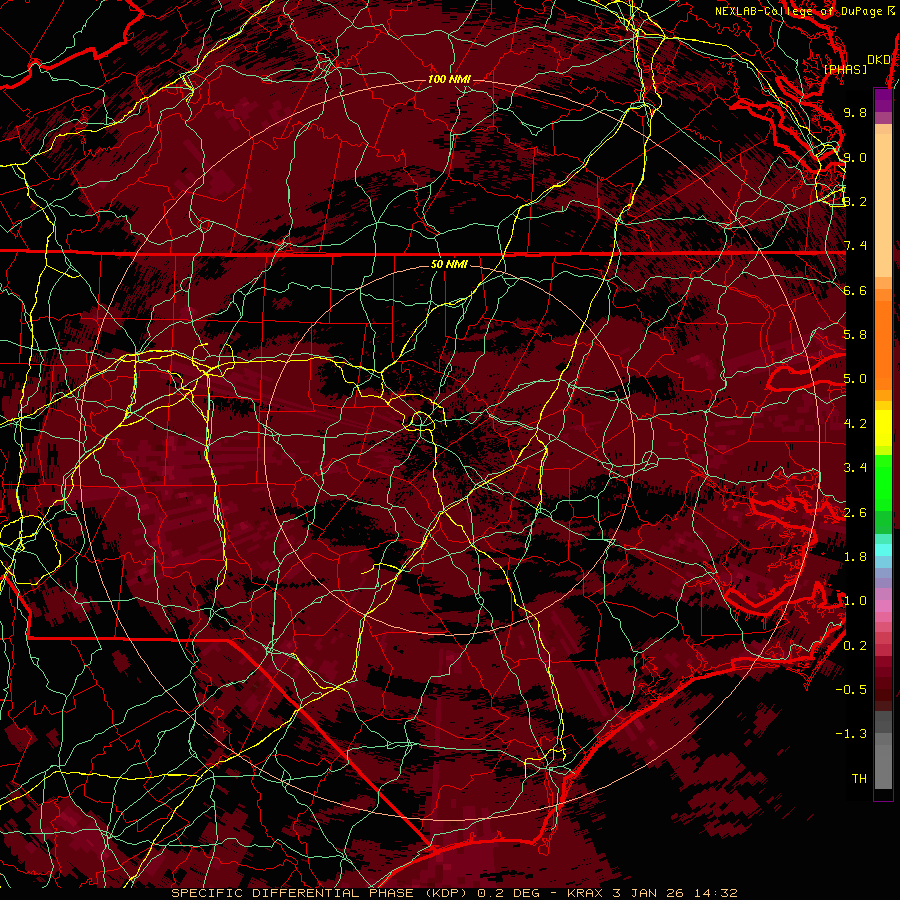Viewport: 900px width, 900px height.
Task: Click the 1.0 value on color scale
Action: (855, 601)
